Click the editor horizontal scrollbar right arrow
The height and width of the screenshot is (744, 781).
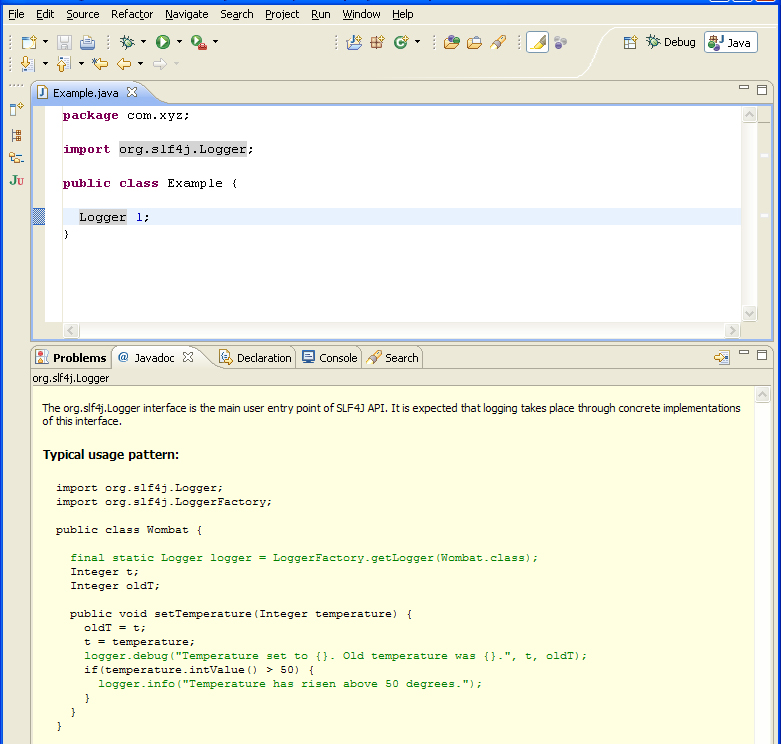point(732,331)
